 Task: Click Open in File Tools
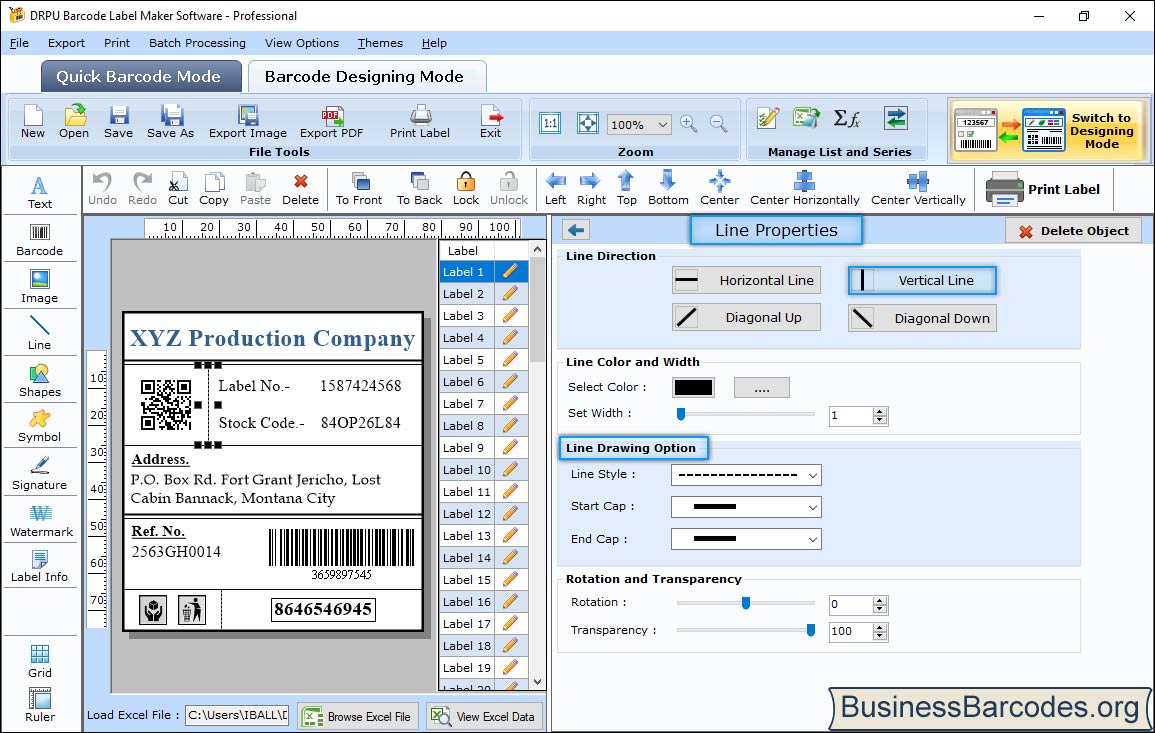(74, 122)
